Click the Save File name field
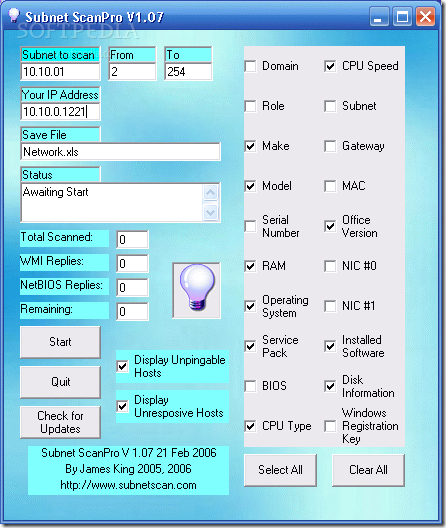Screen dimensions: 446x528 121,152
